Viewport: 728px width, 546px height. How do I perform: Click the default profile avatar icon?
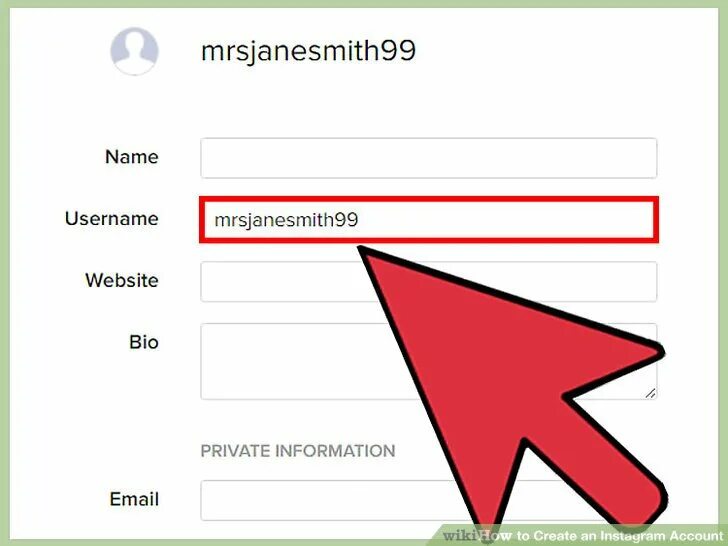click(x=134, y=51)
